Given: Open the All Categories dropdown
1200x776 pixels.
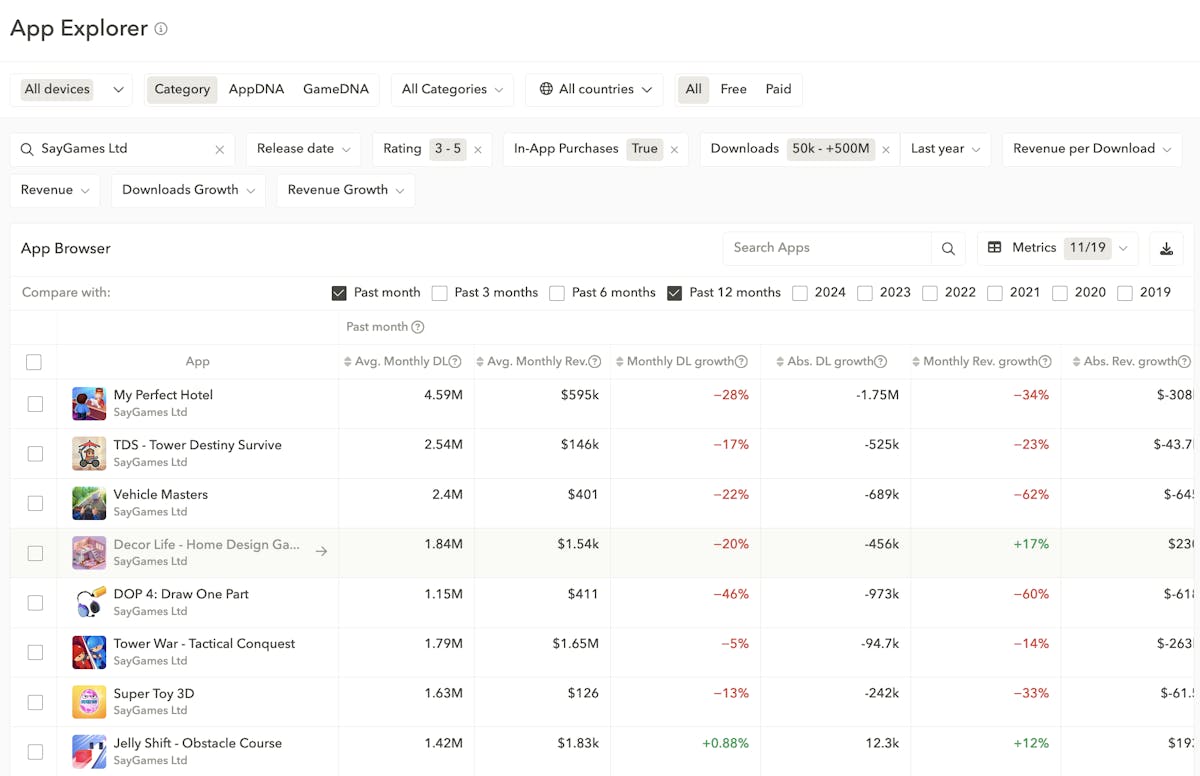Looking at the screenshot, I should point(452,89).
